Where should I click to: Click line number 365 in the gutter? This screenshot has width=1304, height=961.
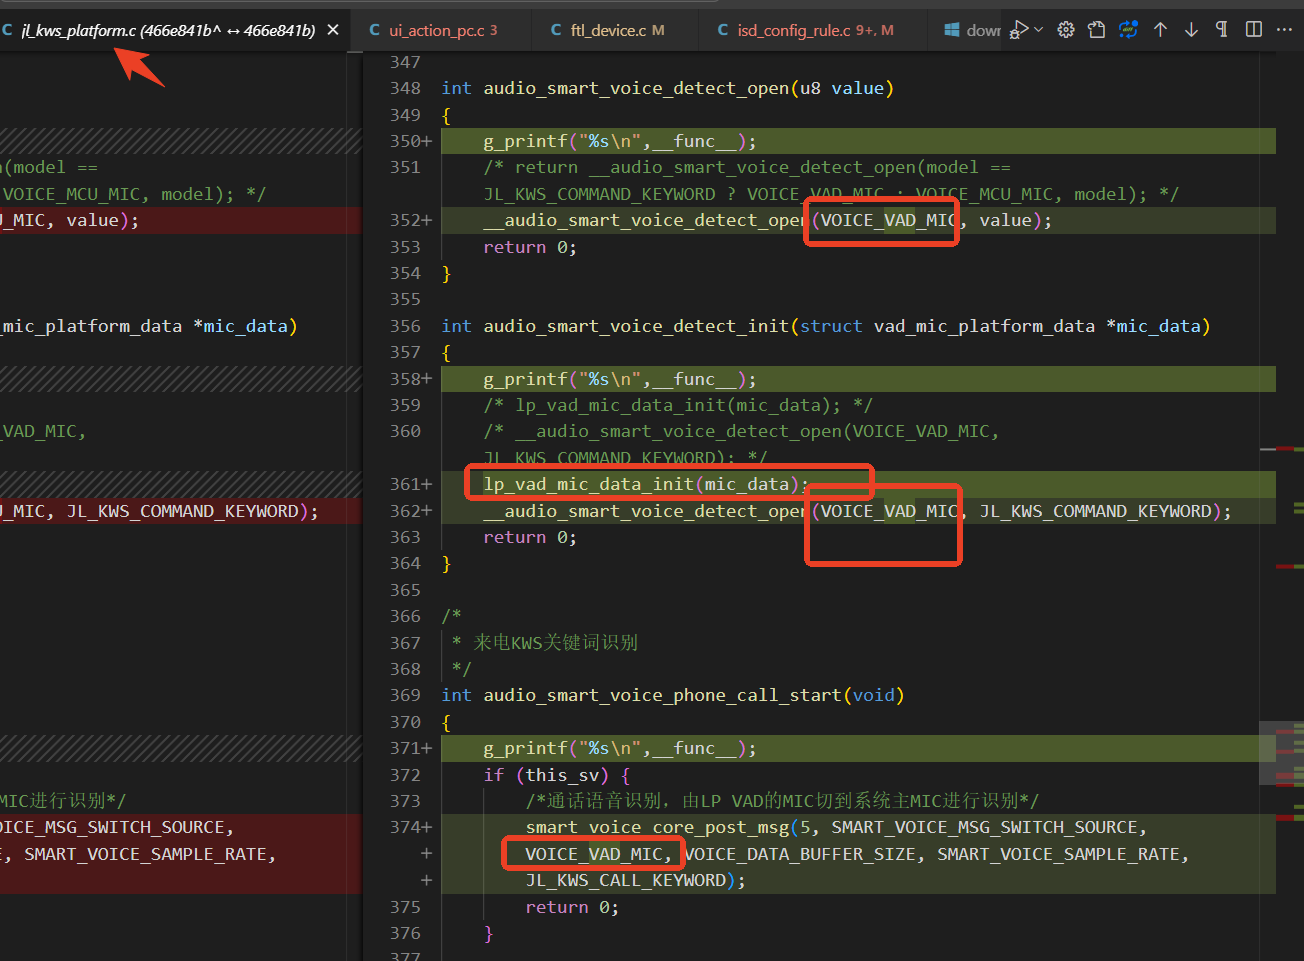click(x=405, y=590)
